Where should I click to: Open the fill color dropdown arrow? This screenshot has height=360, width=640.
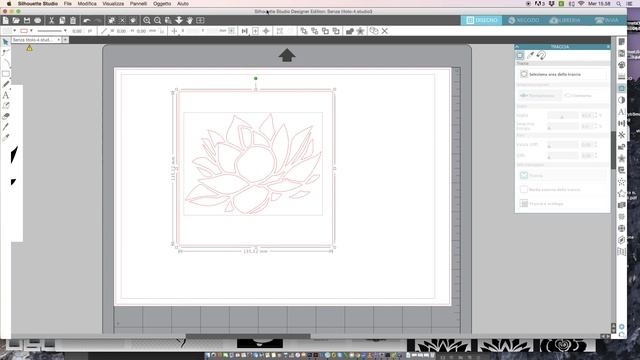15,31
